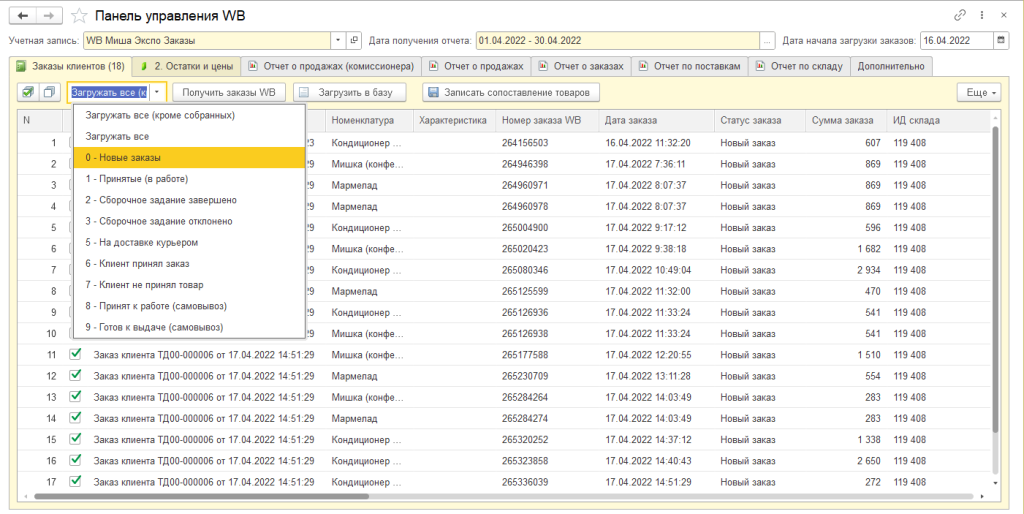This screenshot has height=514, width=1024.
Task: Untick the checkbox in row 17
Action: point(75,482)
